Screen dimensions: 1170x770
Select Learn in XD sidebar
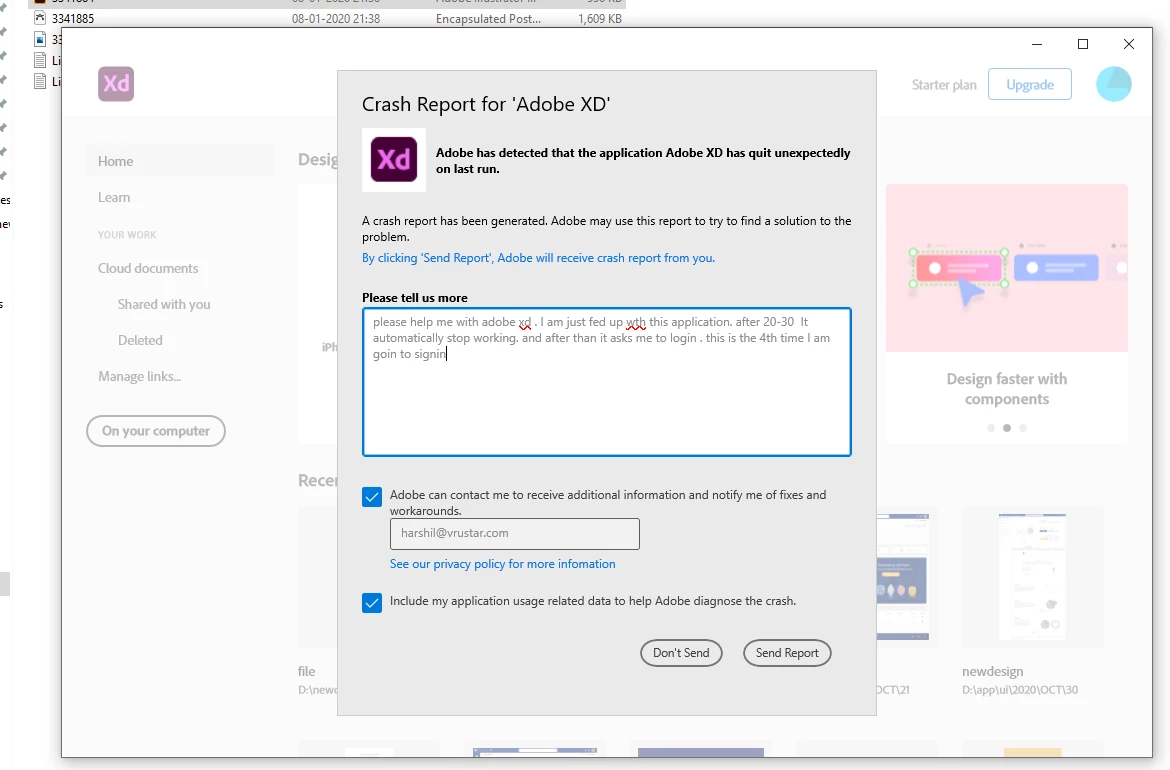point(114,197)
